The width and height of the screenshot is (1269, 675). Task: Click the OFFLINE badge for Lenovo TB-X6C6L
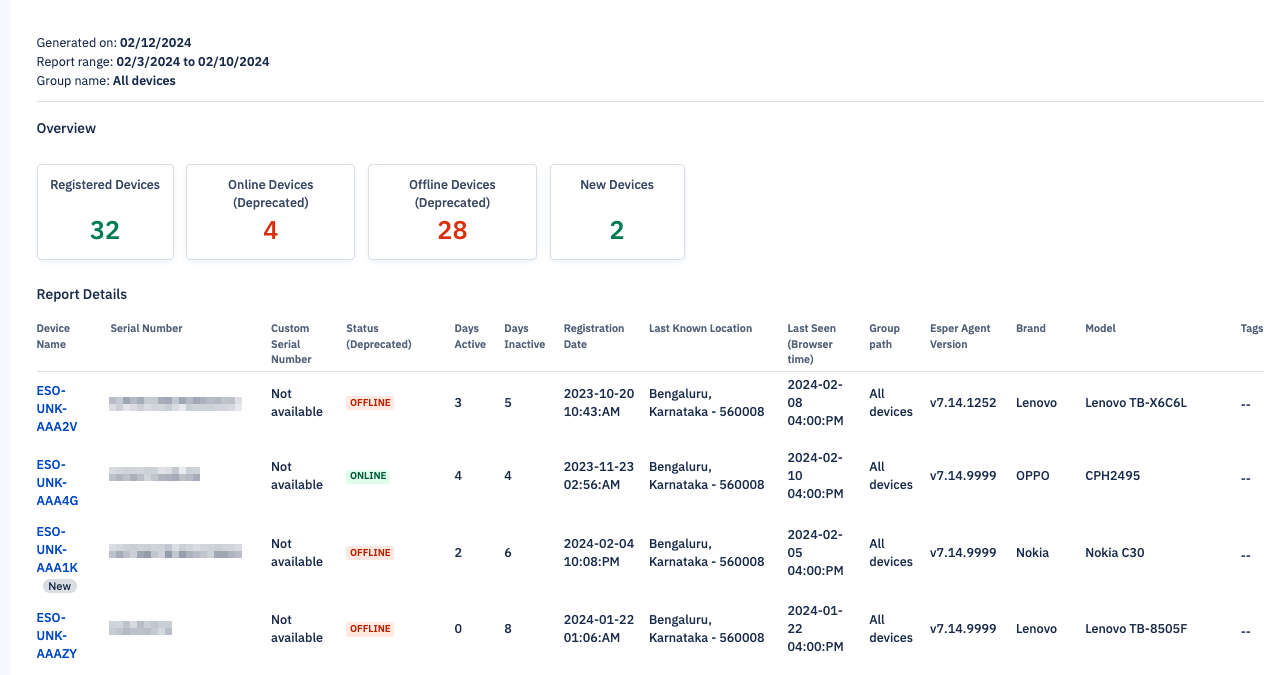(x=370, y=403)
